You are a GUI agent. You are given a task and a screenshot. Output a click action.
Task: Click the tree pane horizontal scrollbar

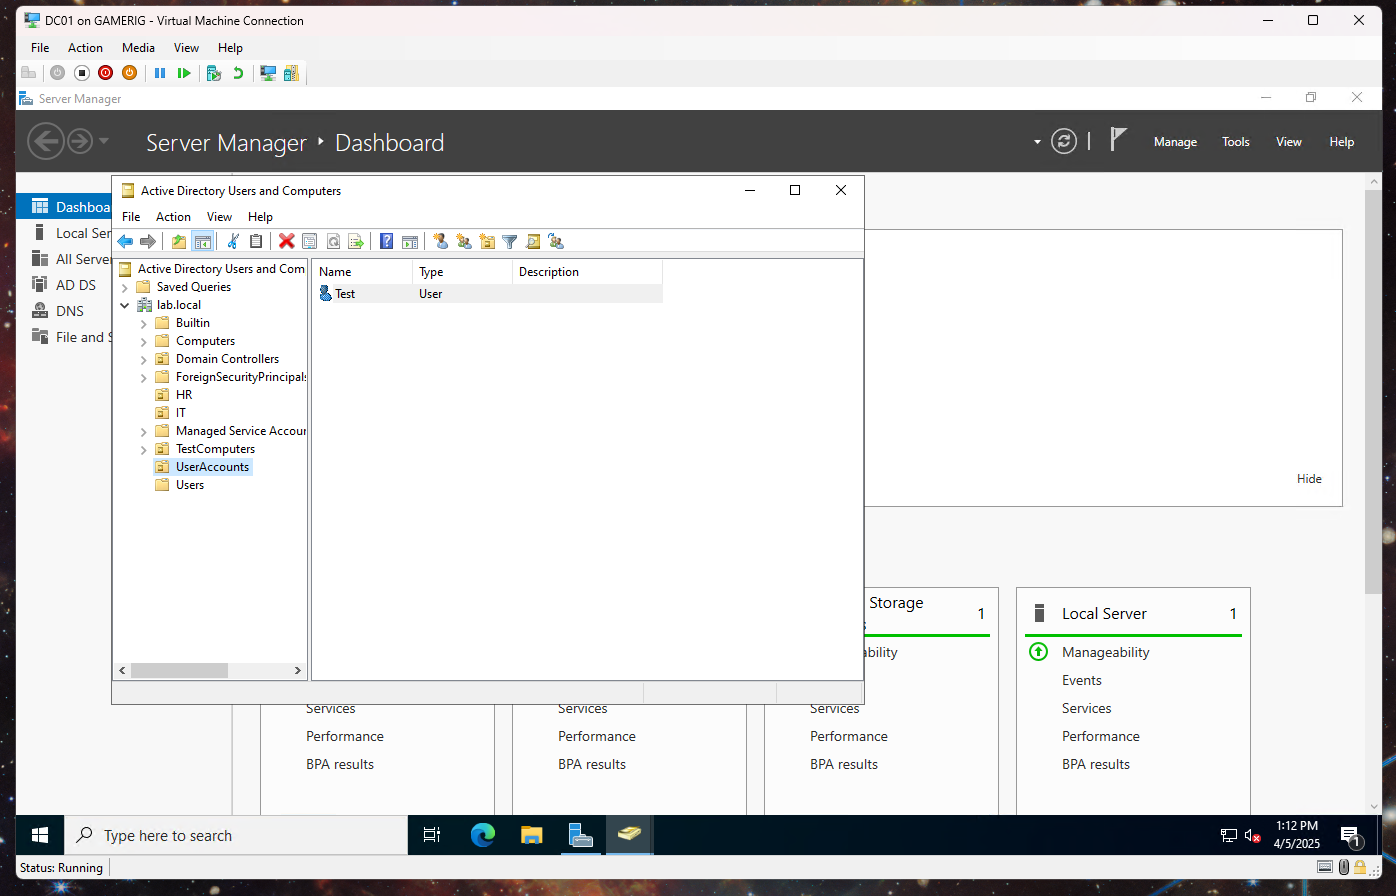click(179, 671)
